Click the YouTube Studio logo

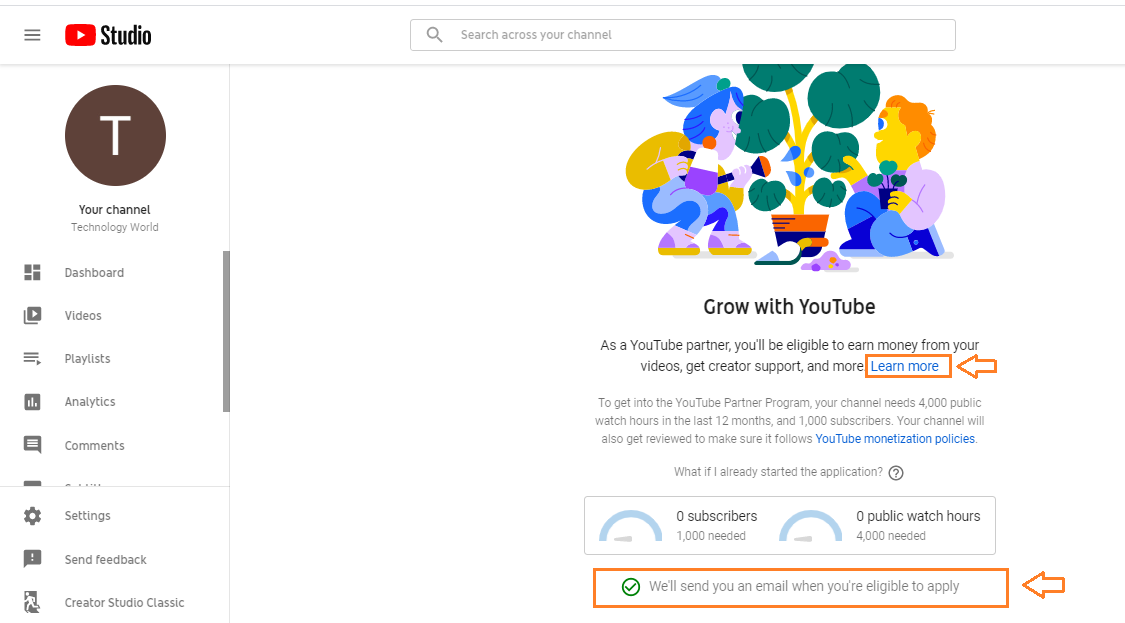[x=108, y=35]
